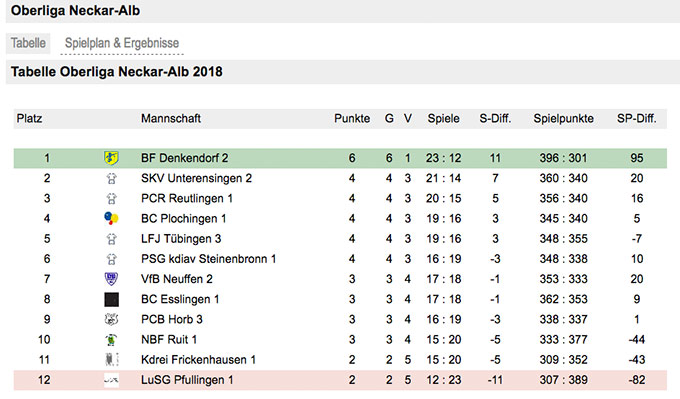The width and height of the screenshot is (680, 399).
Task: Click the LFJ Tübingen 3 jersey icon
Action: pyautogui.click(x=111, y=239)
